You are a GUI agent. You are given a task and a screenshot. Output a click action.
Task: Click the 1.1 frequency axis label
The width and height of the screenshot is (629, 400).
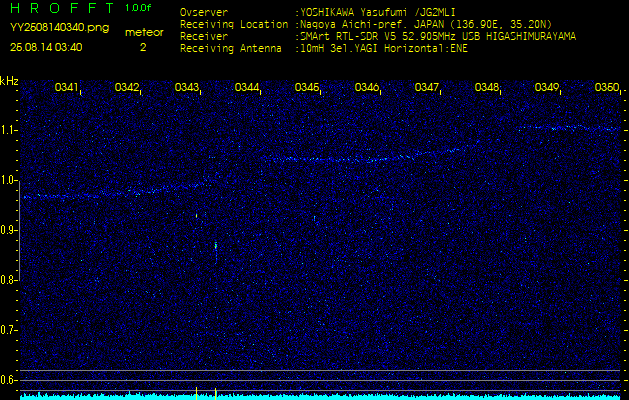pos(8,130)
